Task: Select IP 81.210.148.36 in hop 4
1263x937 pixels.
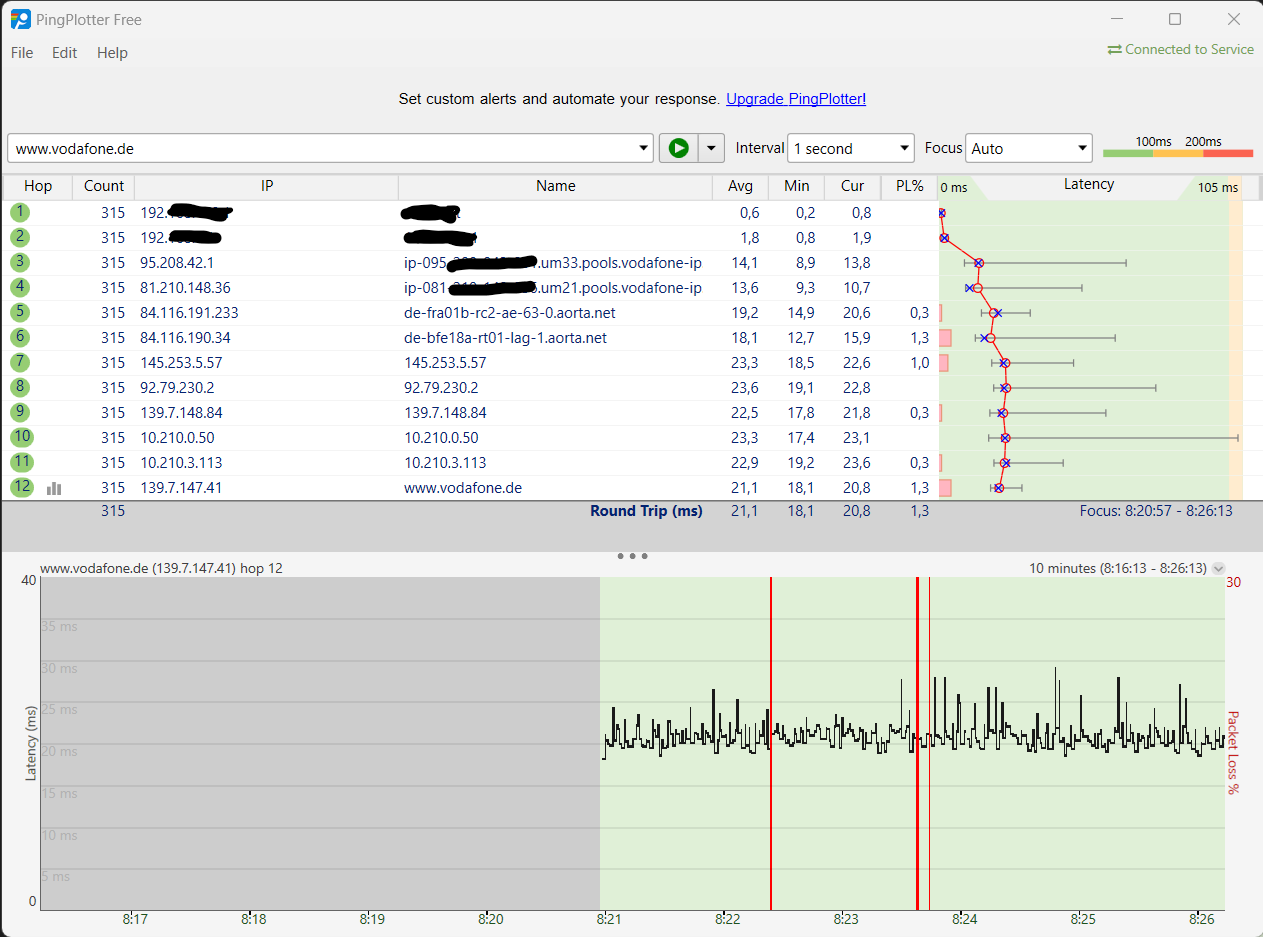Action: (x=185, y=288)
